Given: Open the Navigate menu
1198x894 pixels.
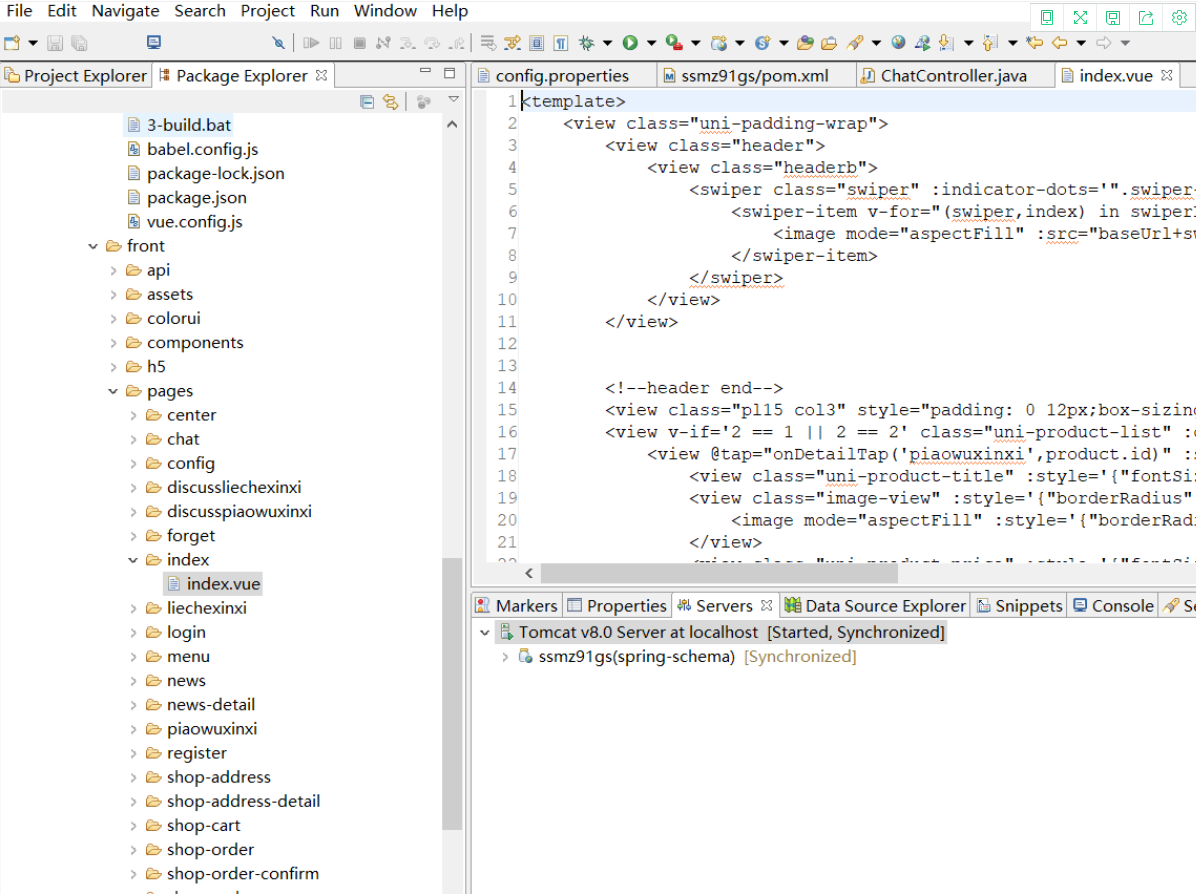Looking at the screenshot, I should [x=125, y=11].
